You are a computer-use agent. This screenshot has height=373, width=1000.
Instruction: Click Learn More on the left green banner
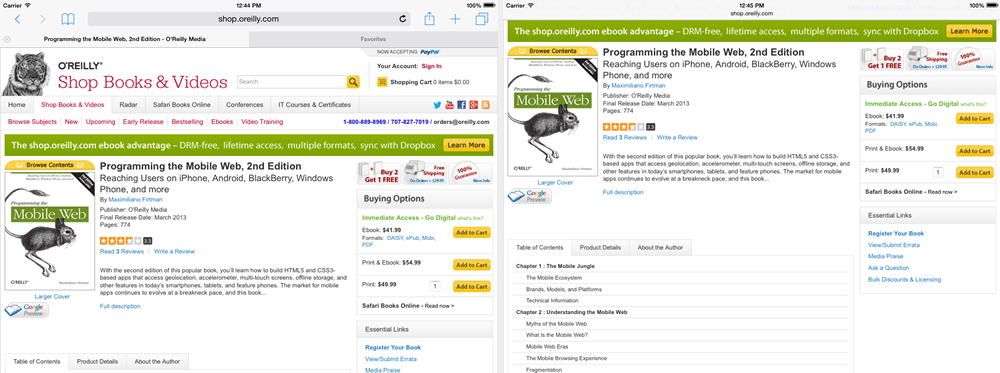point(466,145)
